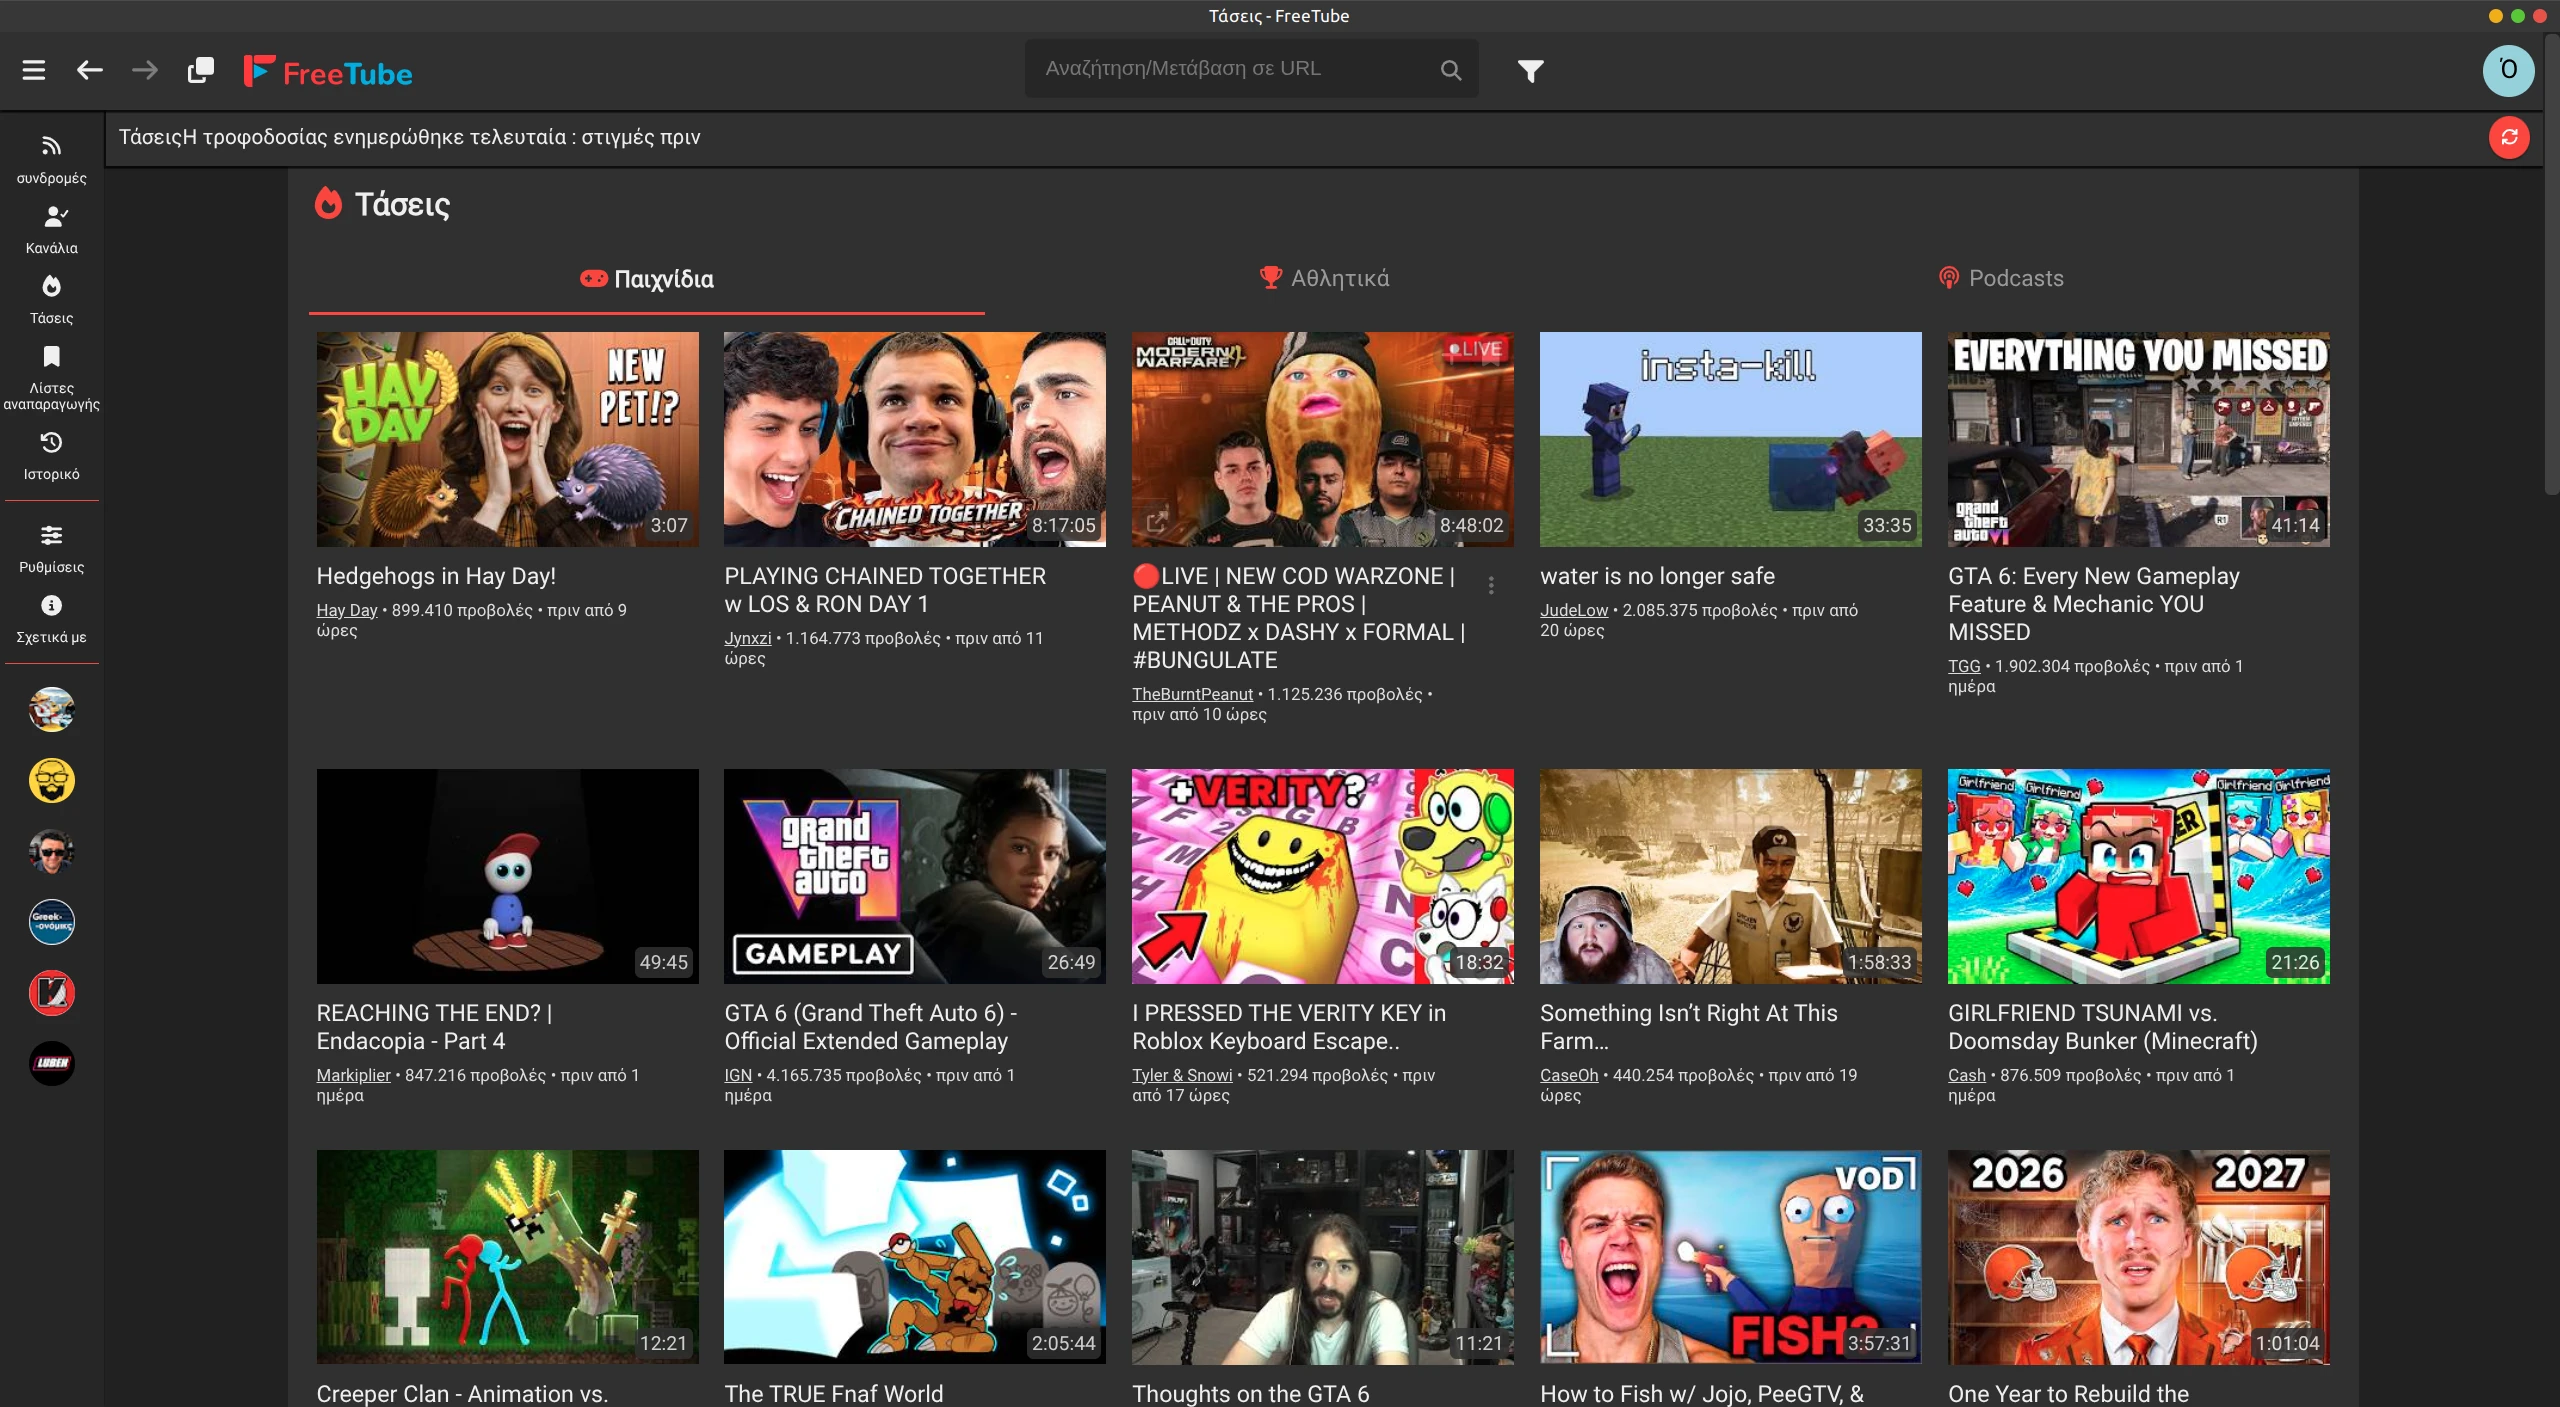This screenshot has width=2560, height=1407.
Task: Play the Thoughts on the GTA 6 thumbnail
Action: (x=1323, y=1257)
